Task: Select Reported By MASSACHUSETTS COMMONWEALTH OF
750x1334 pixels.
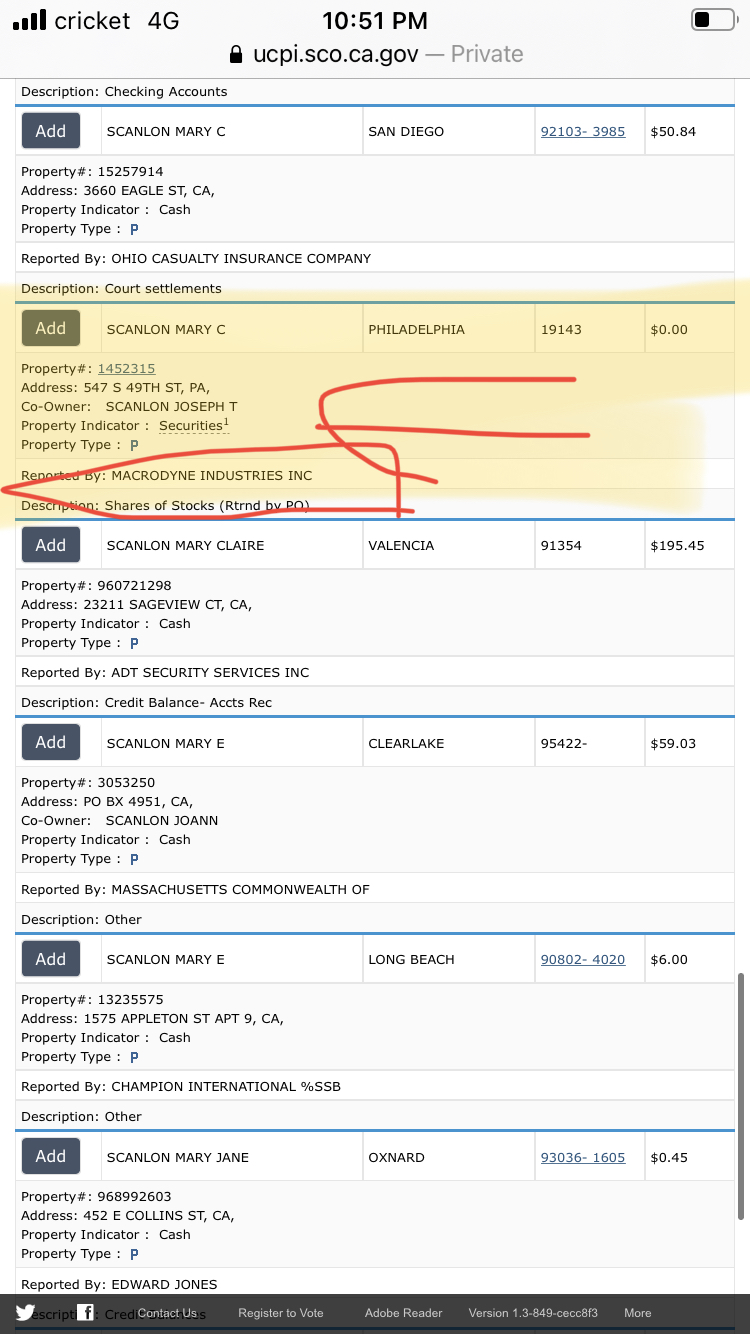Action: pyautogui.click(x=195, y=889)
